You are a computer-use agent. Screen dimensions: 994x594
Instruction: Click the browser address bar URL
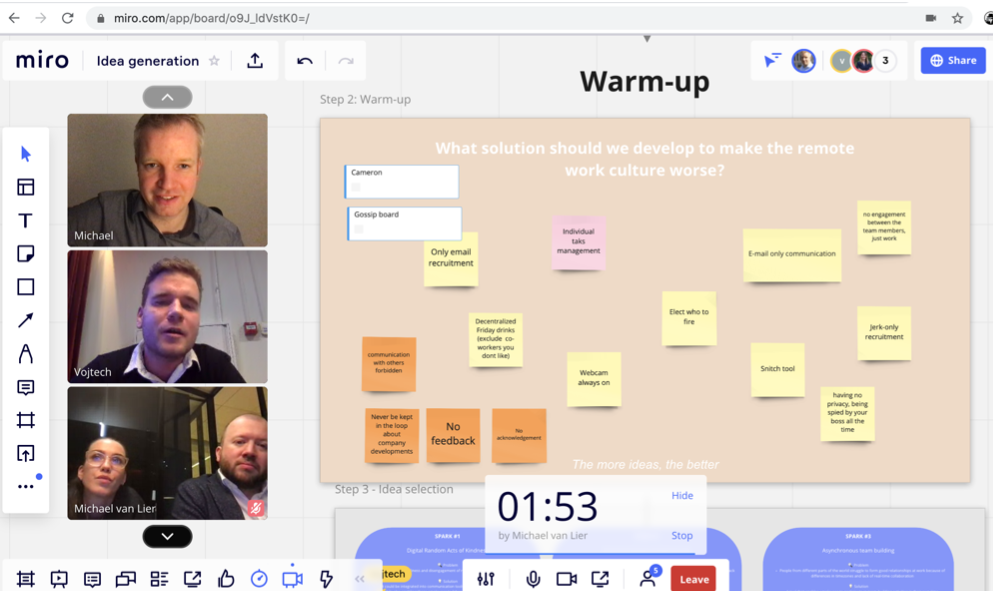(212, 18)
